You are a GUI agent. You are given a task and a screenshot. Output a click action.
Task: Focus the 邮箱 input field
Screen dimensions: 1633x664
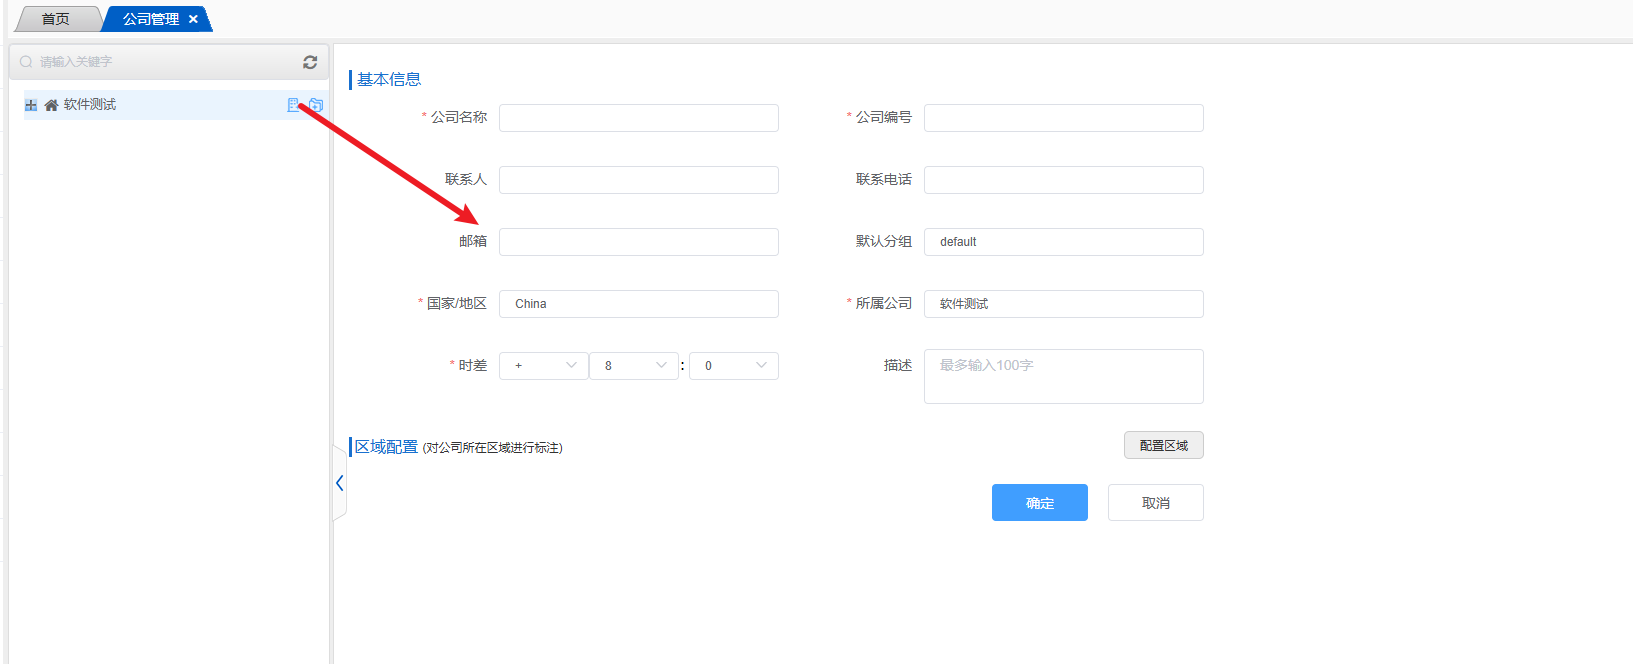coord(638,242)
